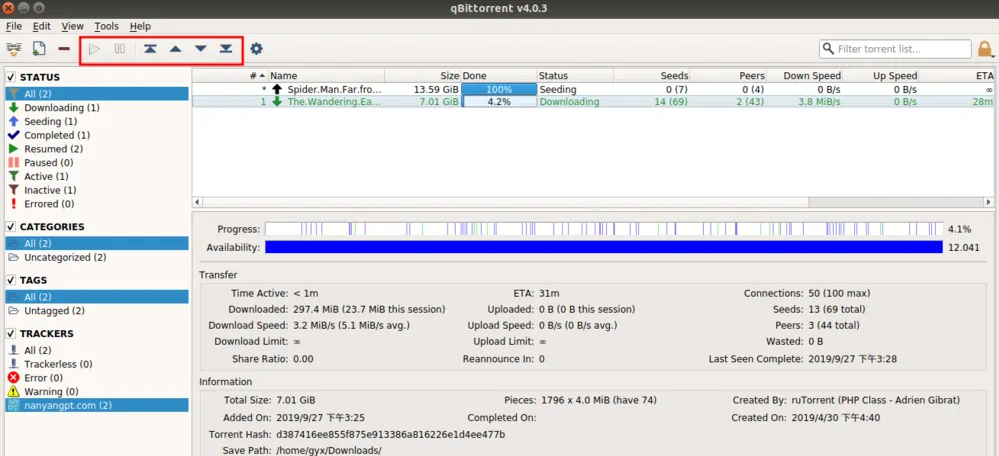Screen dimensions: 999x456
Task: Click the seeding up-arrow icon beside Spider.Man torrent
Action: tap(277, 89)
